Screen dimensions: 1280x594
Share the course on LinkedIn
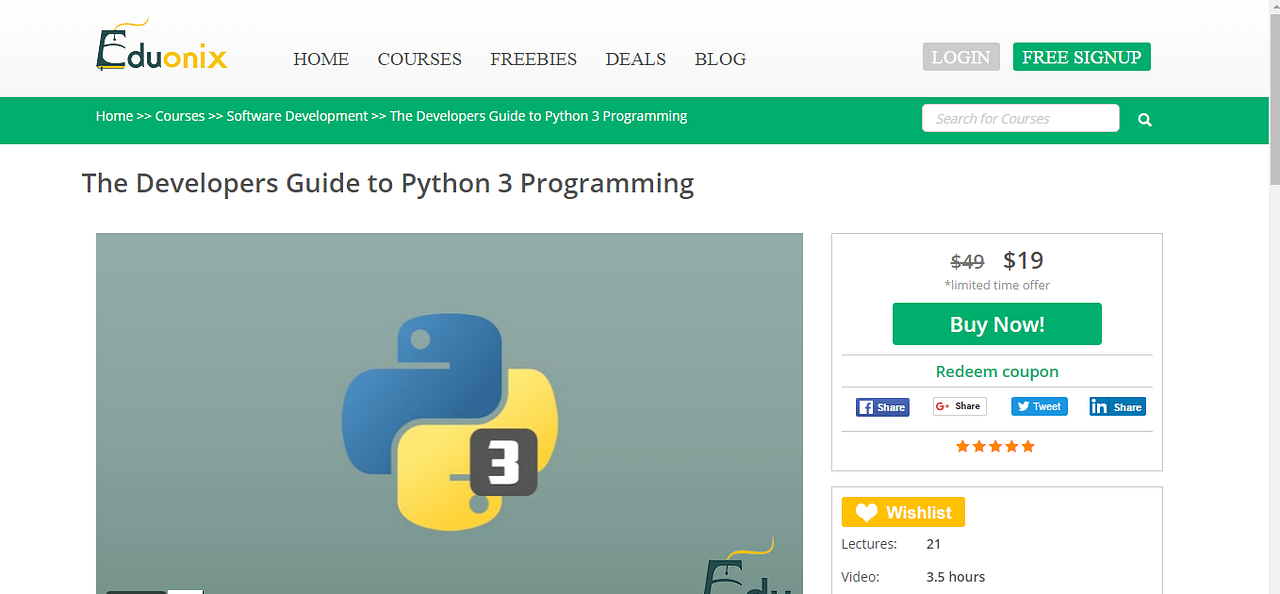pos(1117,406)
